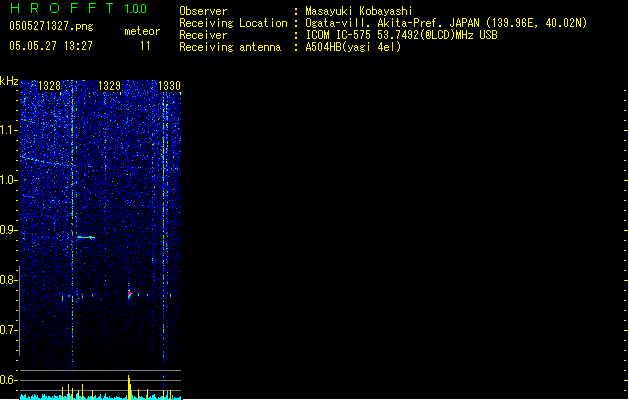This screenshot has width=629, height=400.
Task: Click the 0.6 frequency axis label
Action: click(x=8, y=380)
